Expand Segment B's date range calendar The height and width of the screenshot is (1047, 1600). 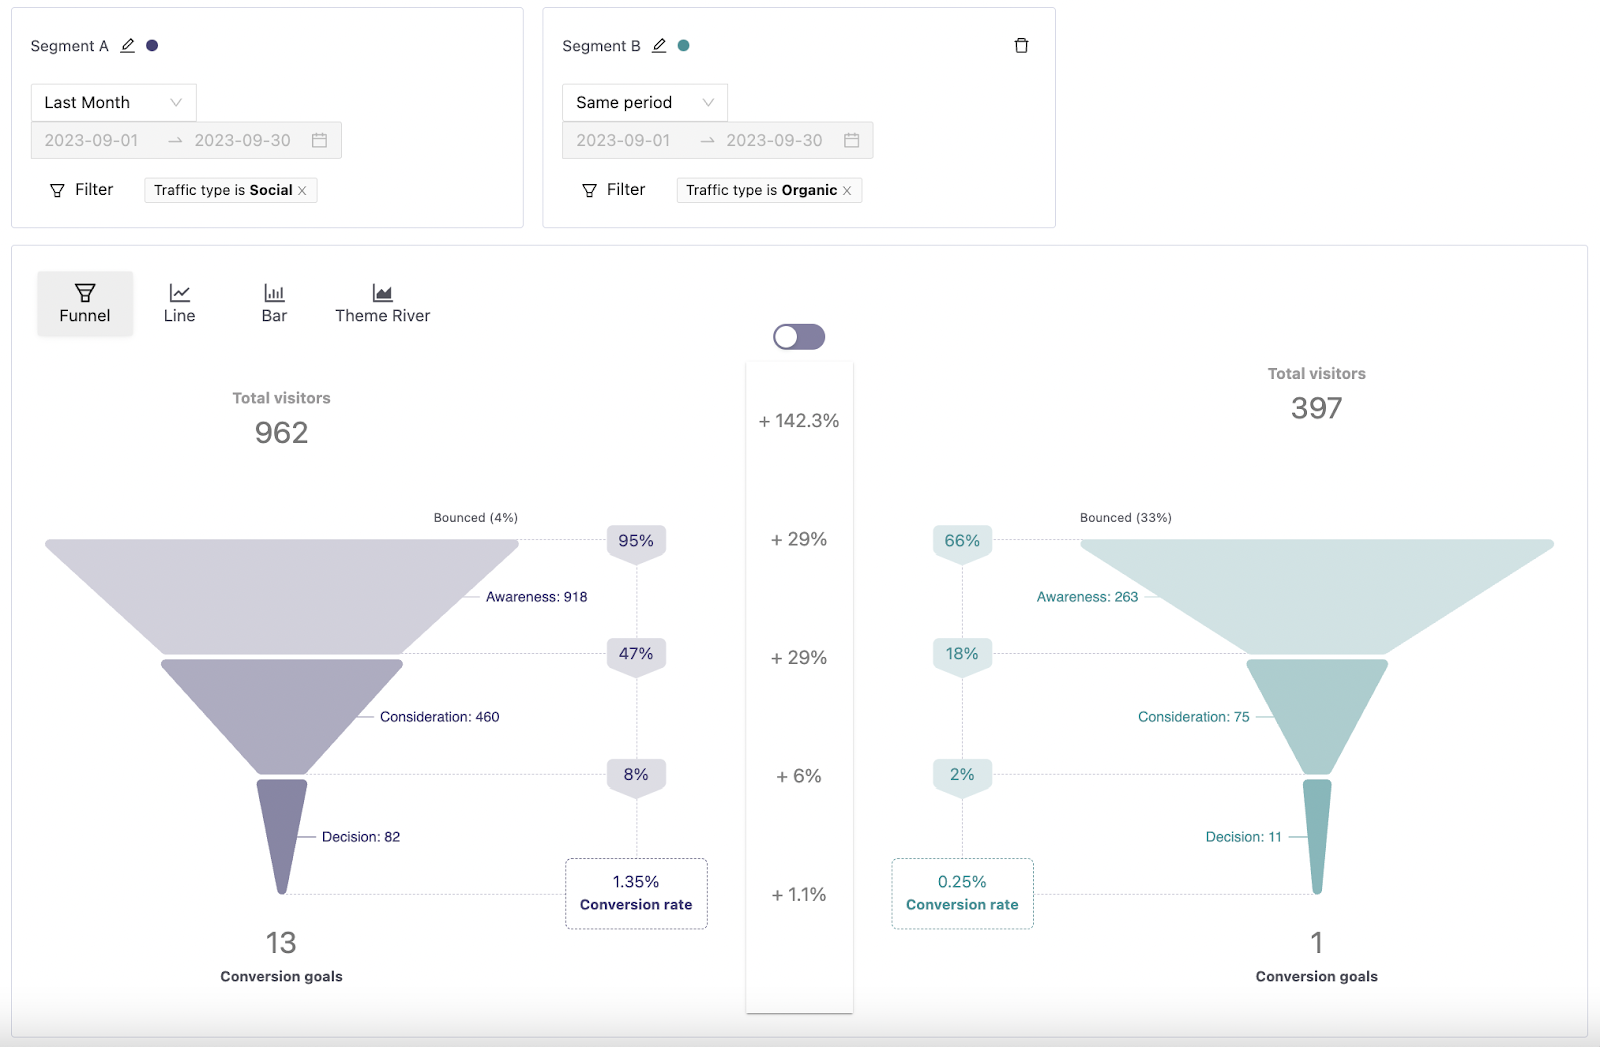(x=850, y=140)
